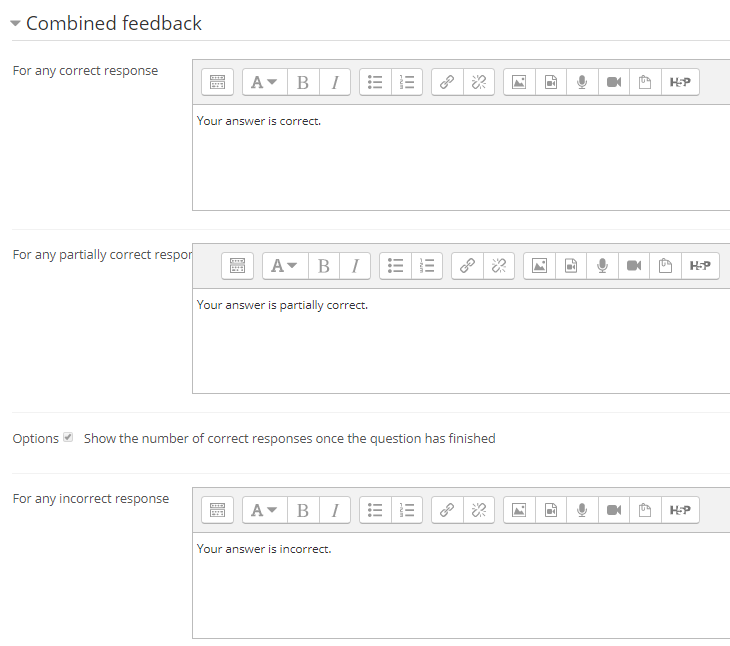Click the 'For any correct response' label

pyautogui.click(x=85, y=71)
